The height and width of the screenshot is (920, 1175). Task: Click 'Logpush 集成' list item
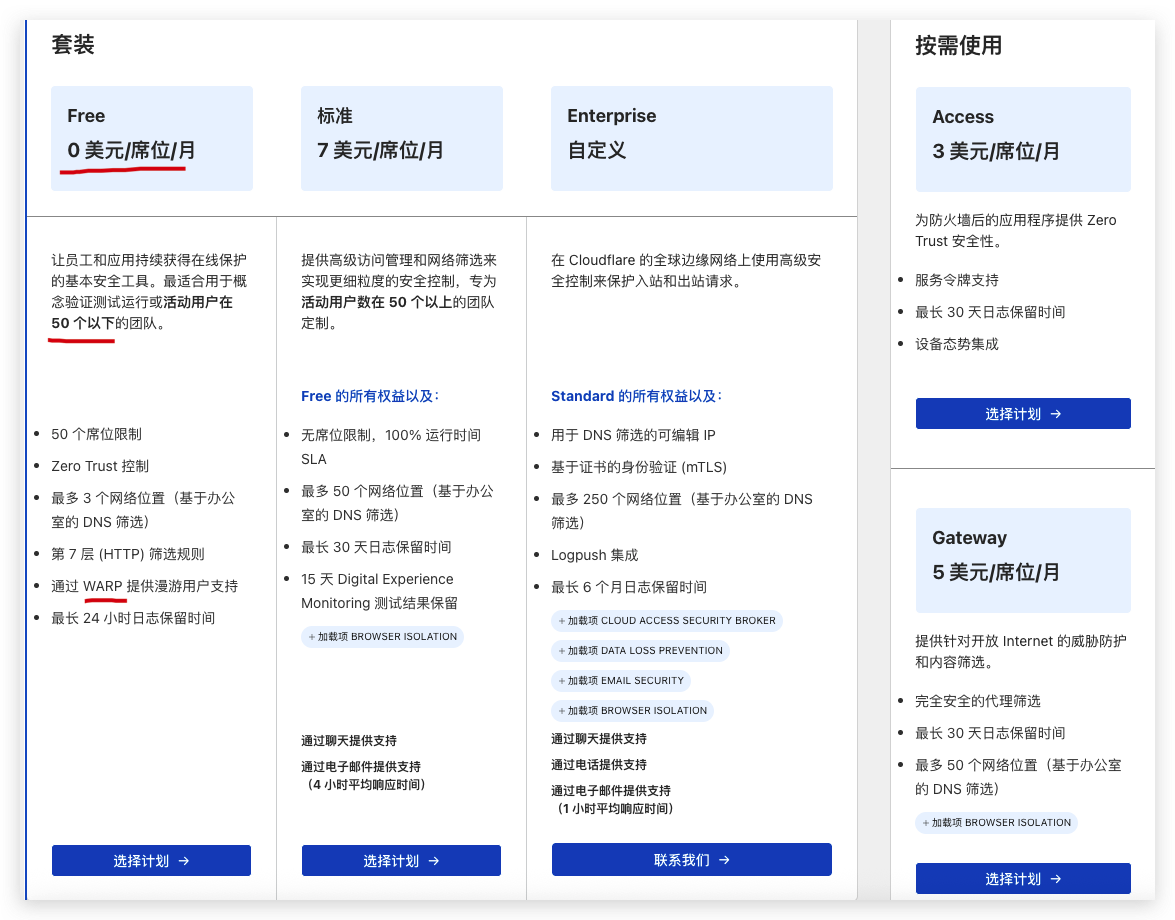click(595, 555)
